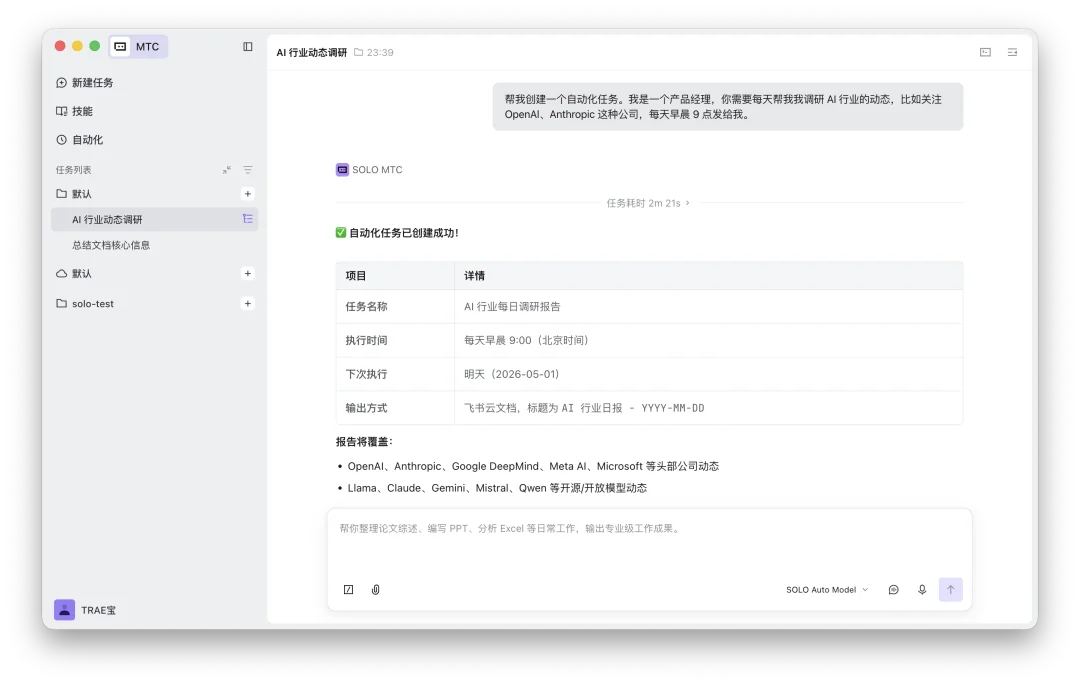Open the 自动化 page
1080x685 pixels.
coord(80,140)
